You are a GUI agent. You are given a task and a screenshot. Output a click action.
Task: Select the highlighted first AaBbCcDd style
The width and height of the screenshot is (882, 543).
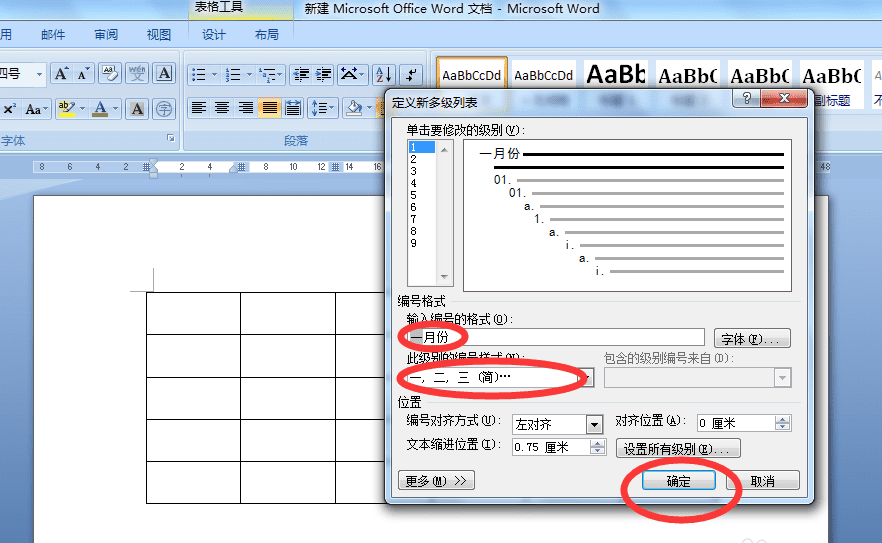click(472, 75)
